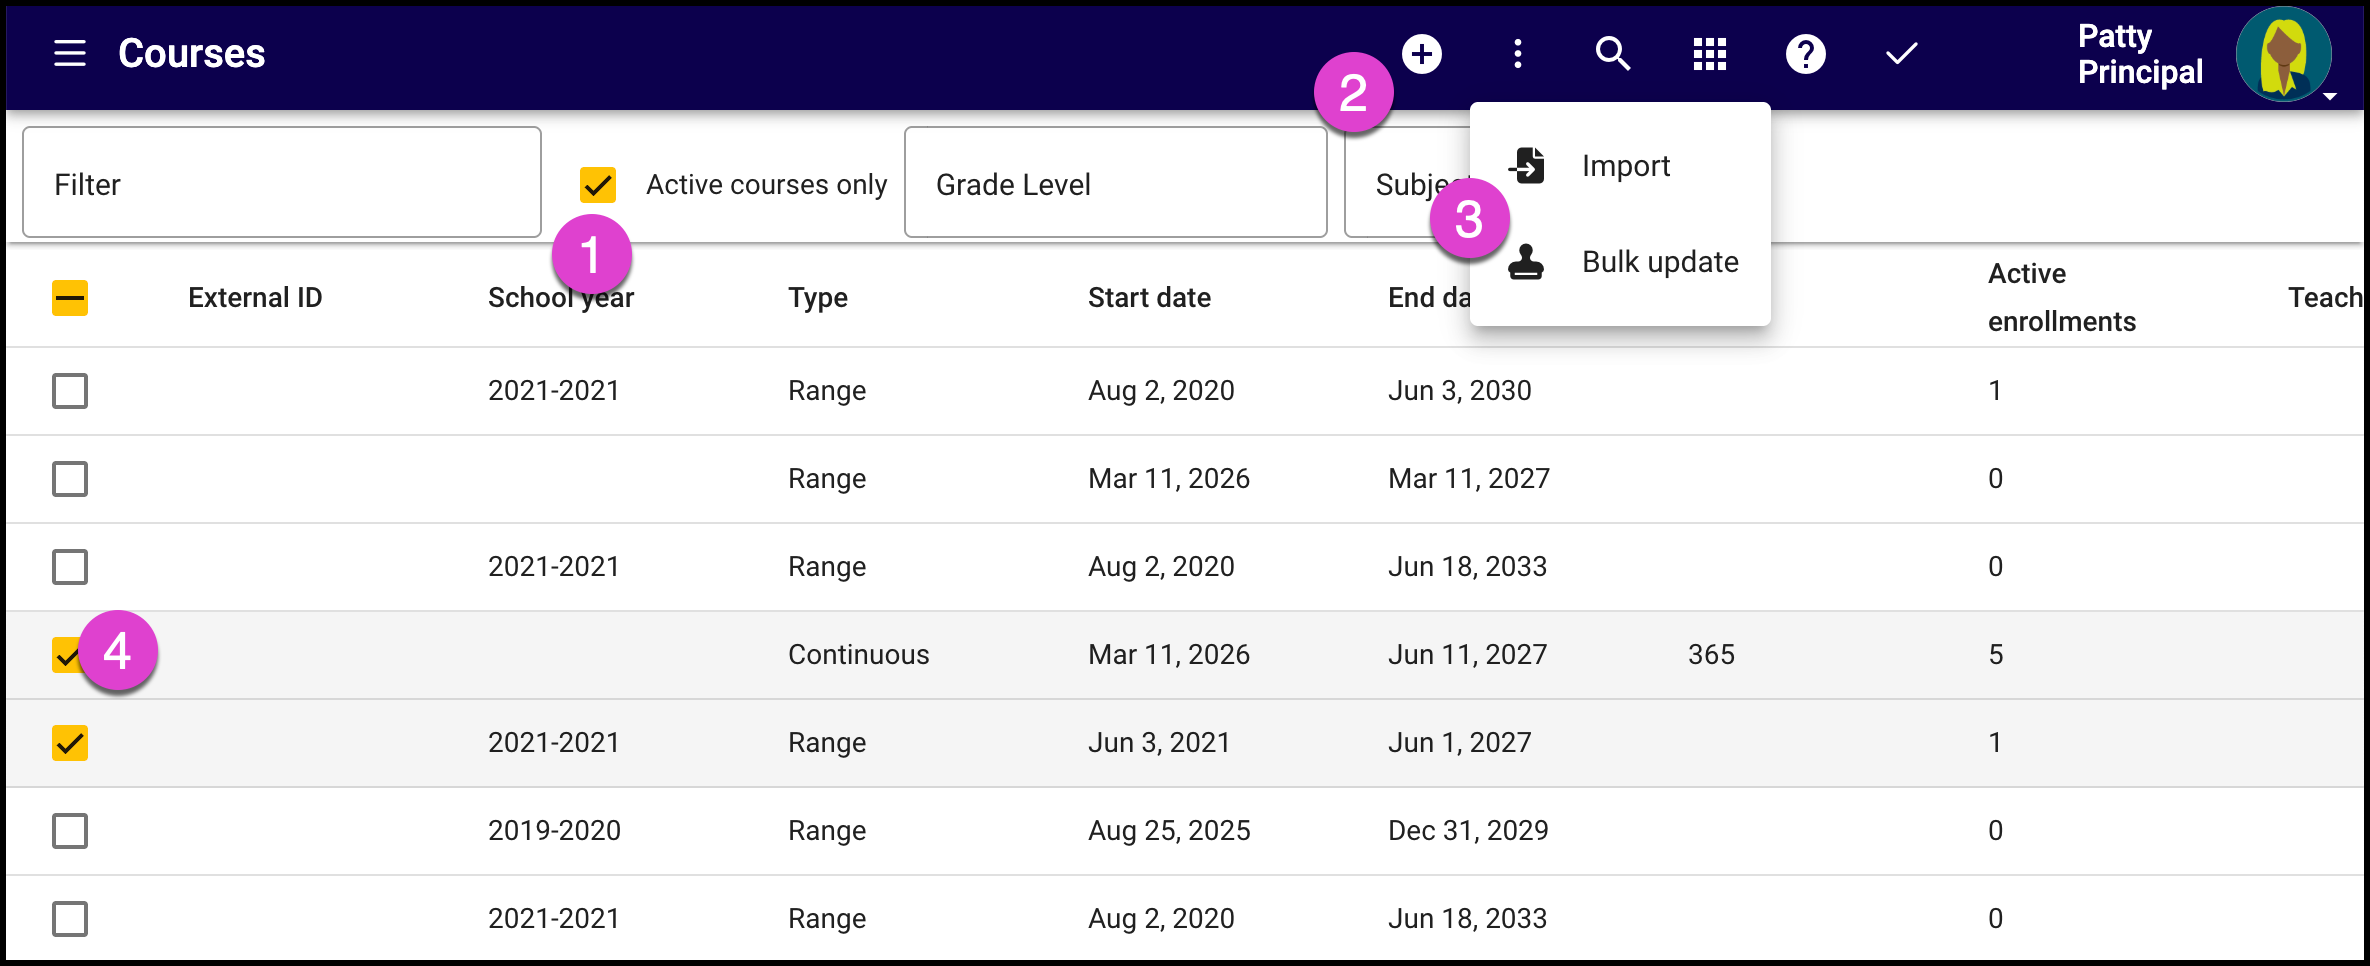
Task: Check the row ending Mar 11, 2027
Action: 70,479
